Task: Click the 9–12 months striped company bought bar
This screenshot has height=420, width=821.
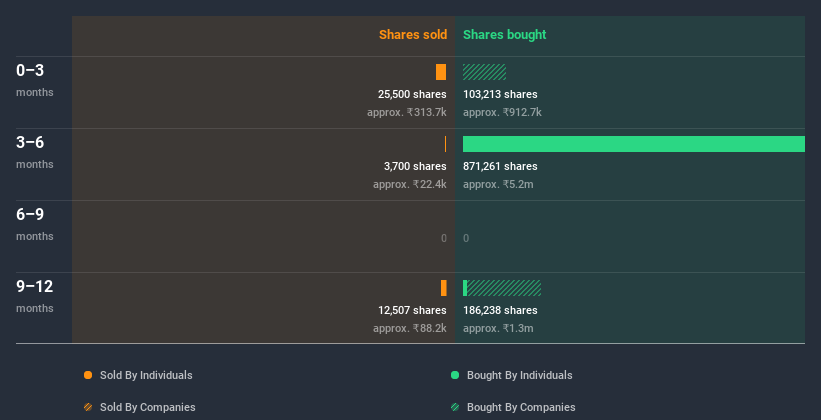Action: (504, 288)
